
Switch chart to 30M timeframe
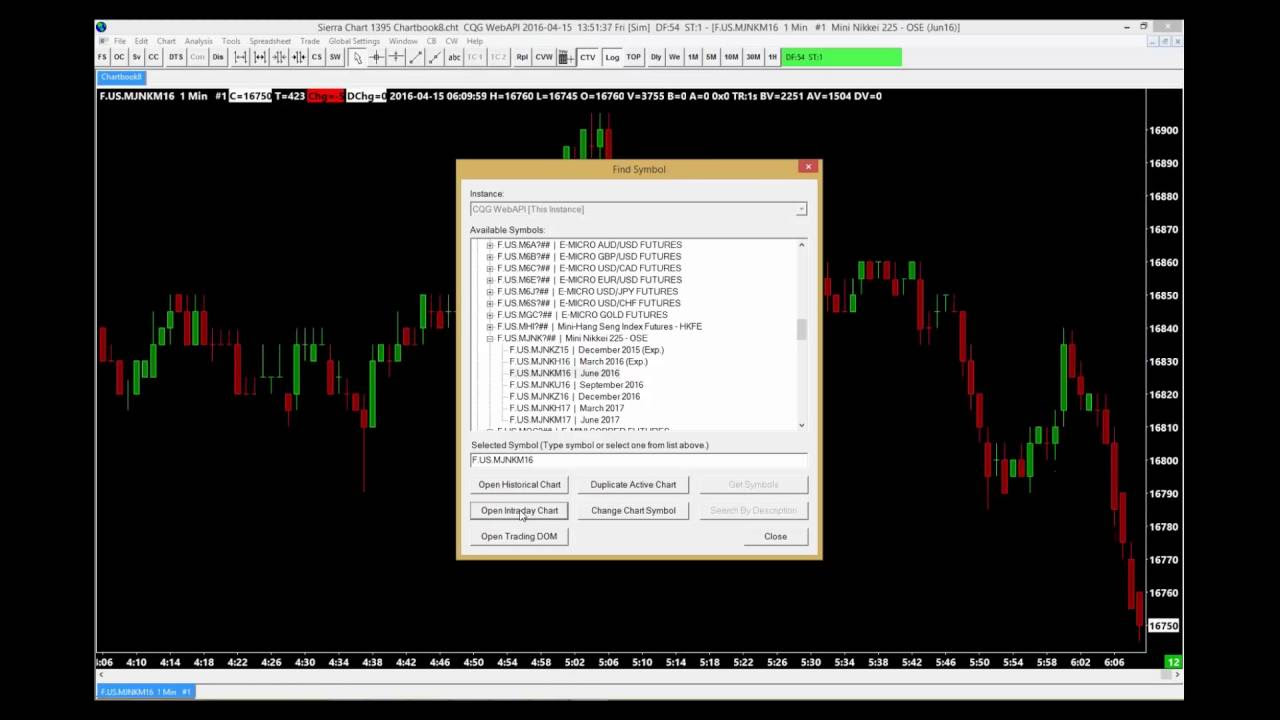pos(753,57)
